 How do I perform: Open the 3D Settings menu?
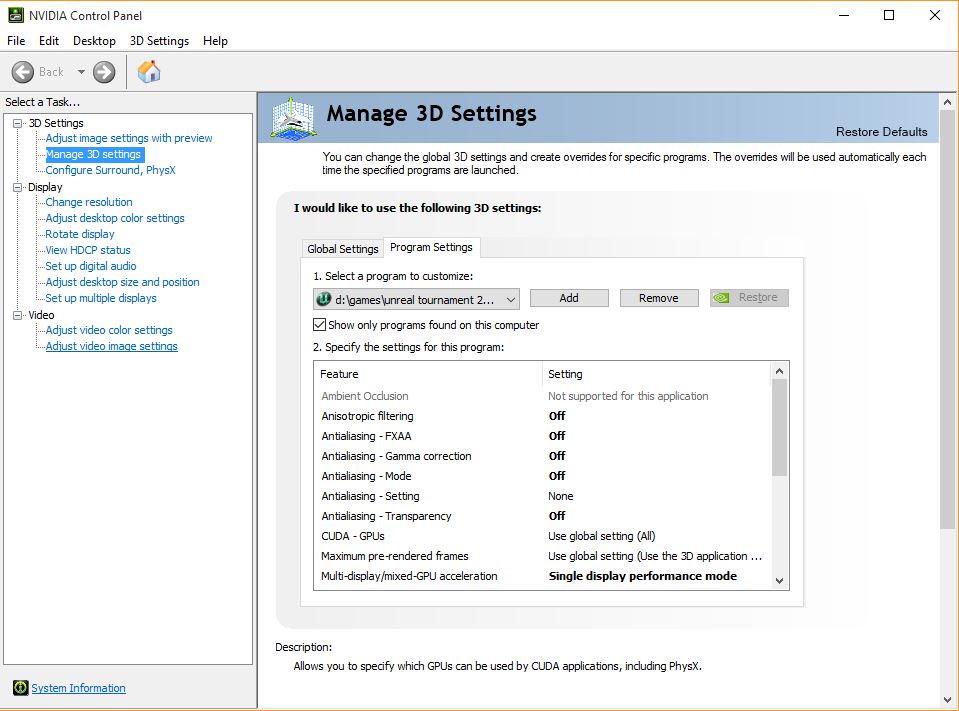[x=159, y=41]
